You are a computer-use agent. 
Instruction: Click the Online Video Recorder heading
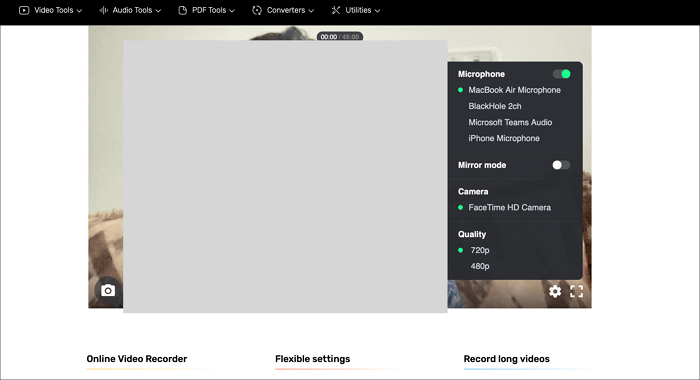(x=137, y=359)
